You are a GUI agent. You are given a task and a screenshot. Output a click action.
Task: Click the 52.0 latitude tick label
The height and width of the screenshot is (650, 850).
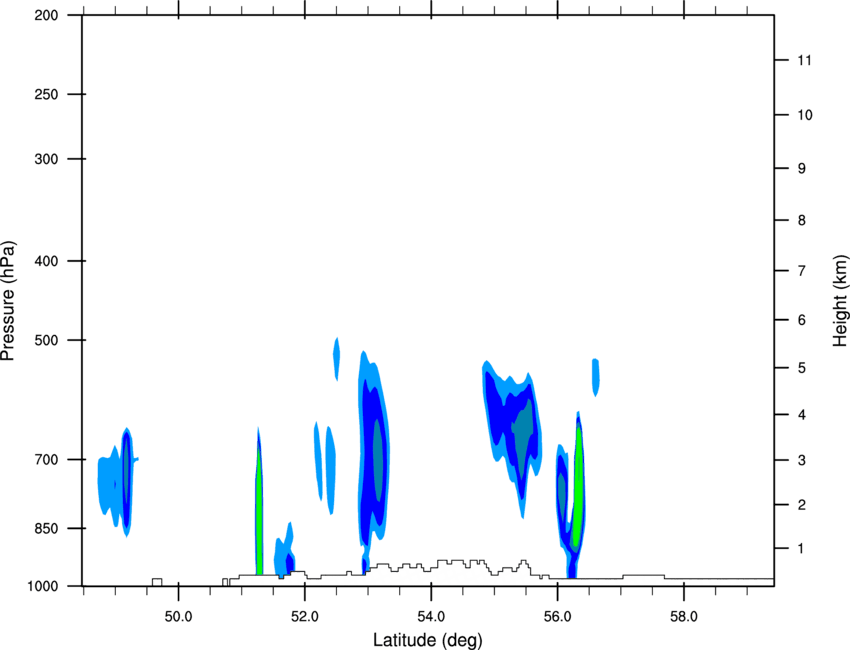pos(305,617)
